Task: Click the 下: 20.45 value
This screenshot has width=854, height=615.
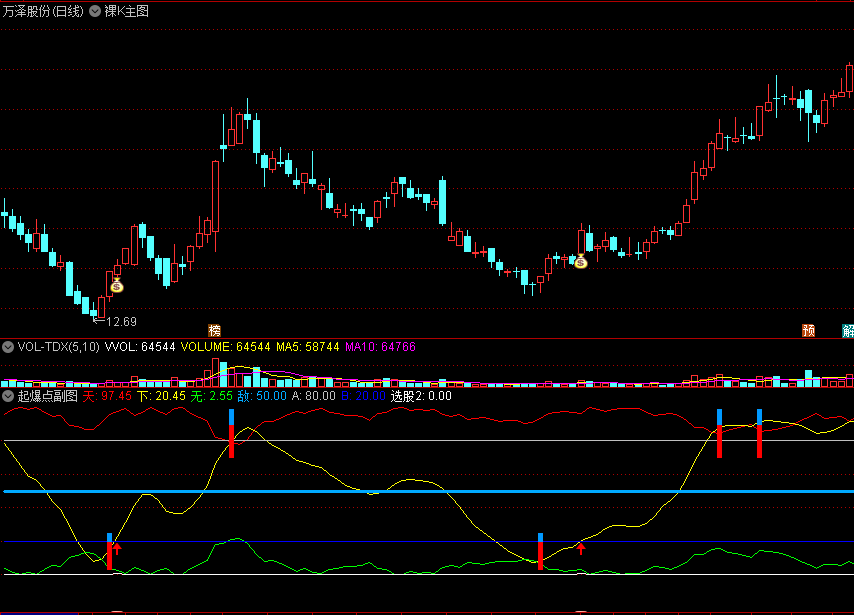Action: (x=161, y=396)
